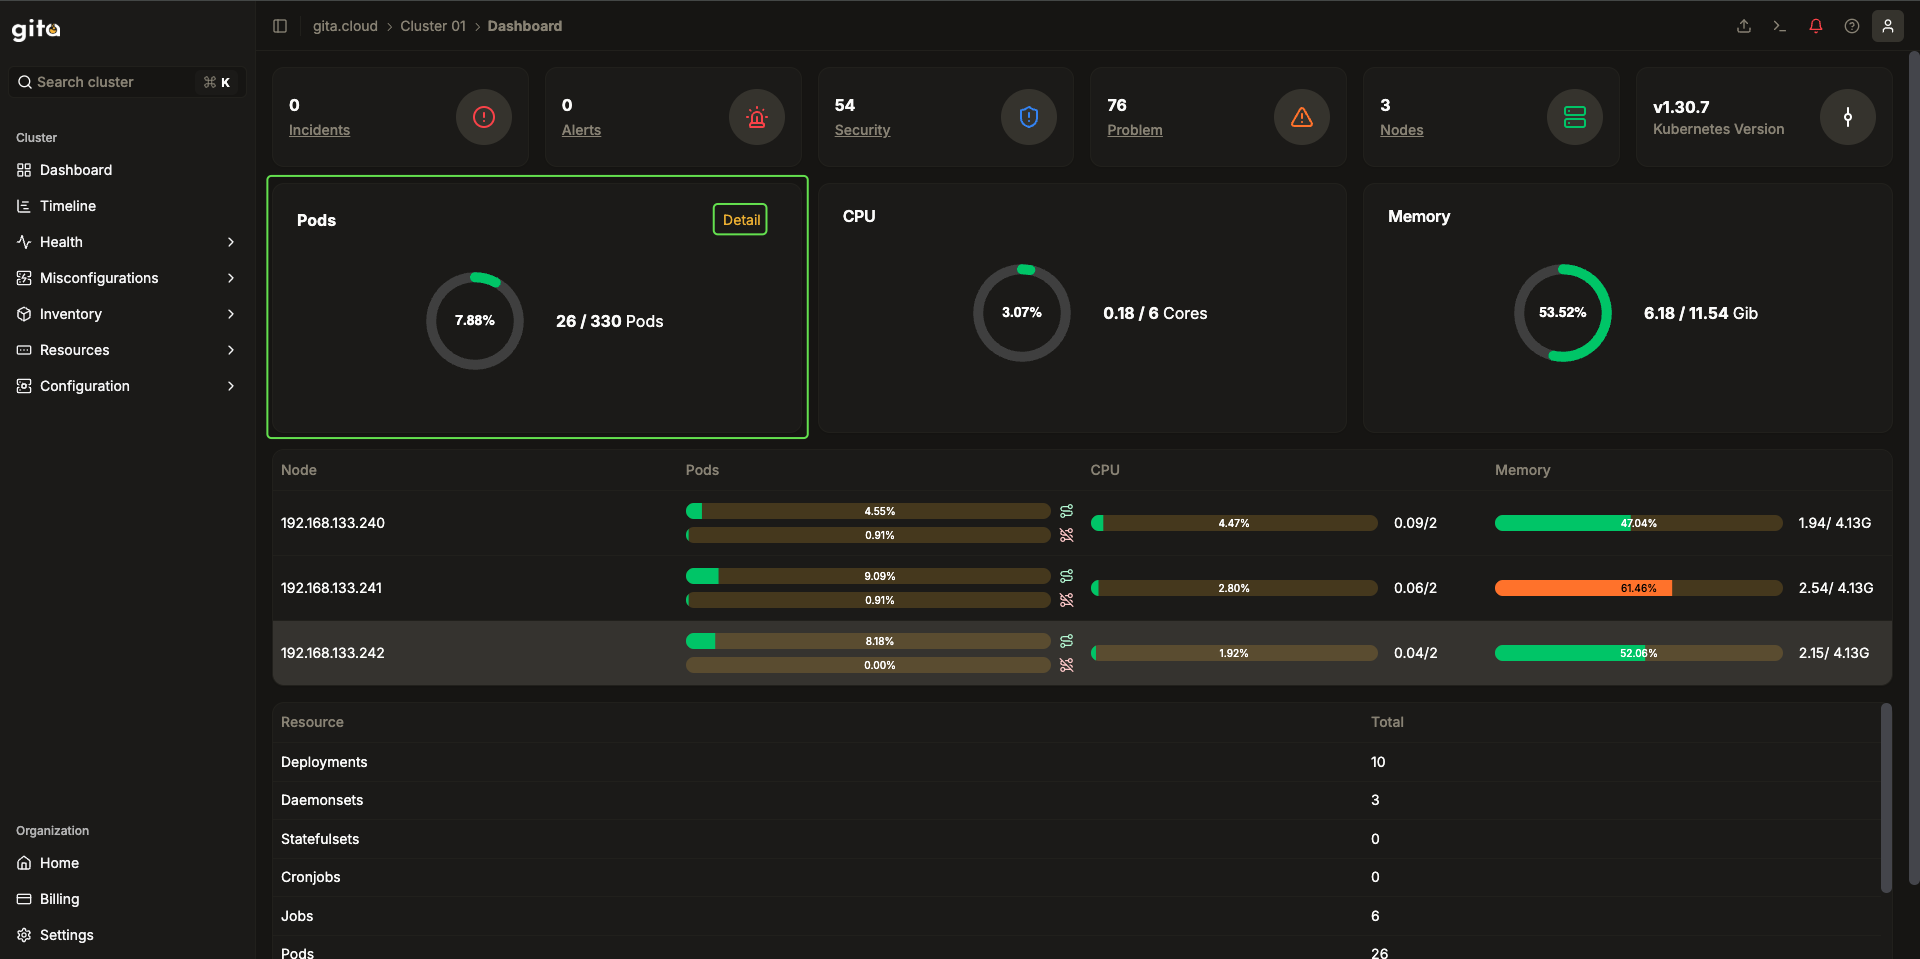
Task: Select Misconfigurations sidebar item
Action: [x=127, y=278]
